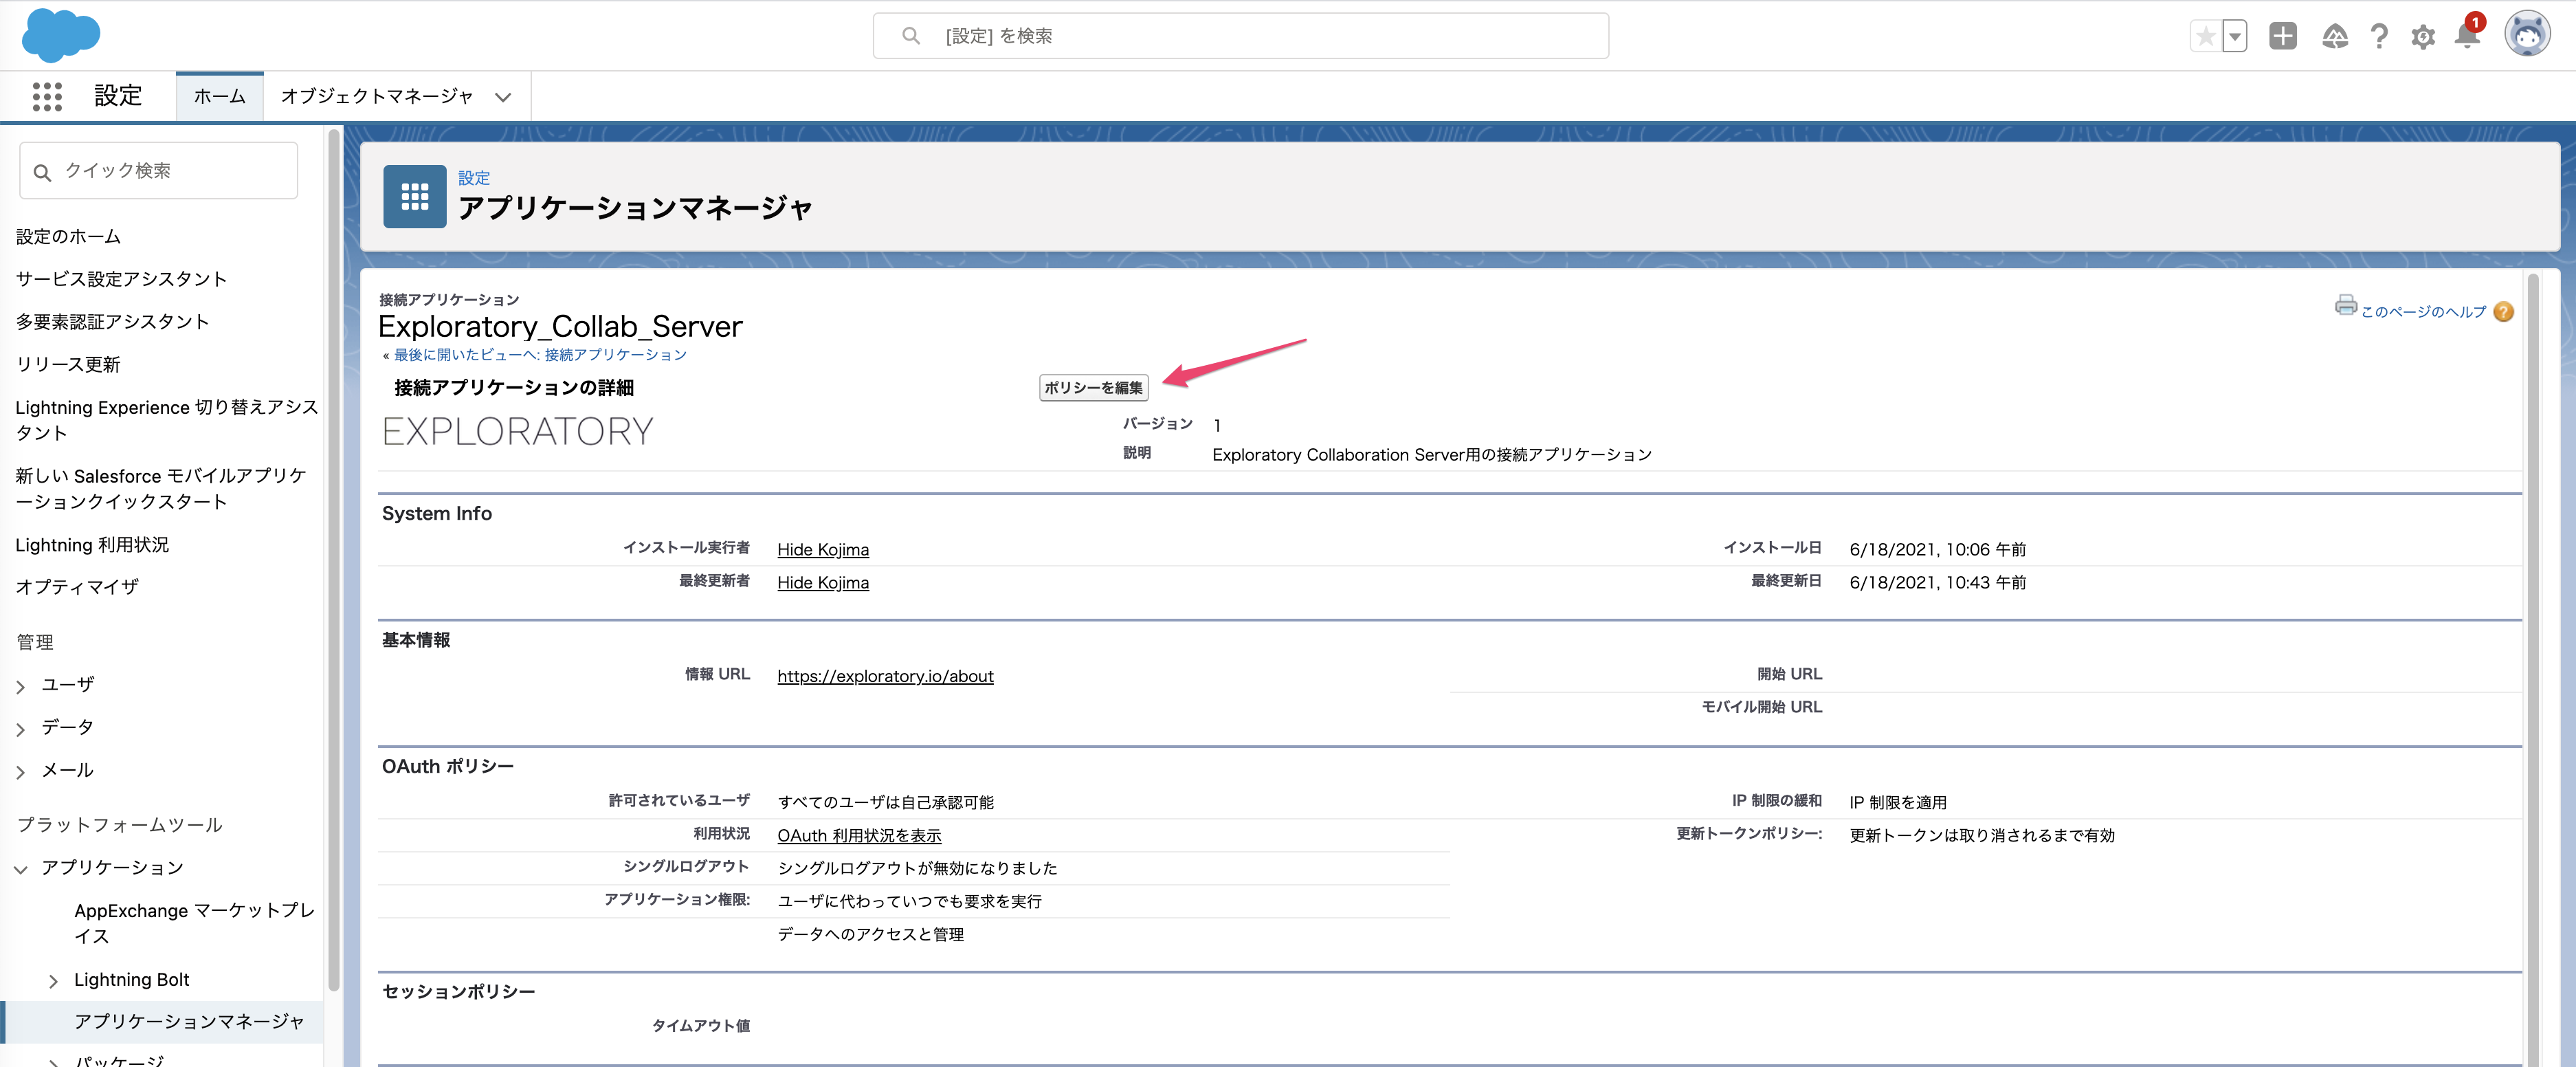Open オプティマイザ in sidebar
The width and height of the screenshot is (2576, 1067).
coord(77,587)
